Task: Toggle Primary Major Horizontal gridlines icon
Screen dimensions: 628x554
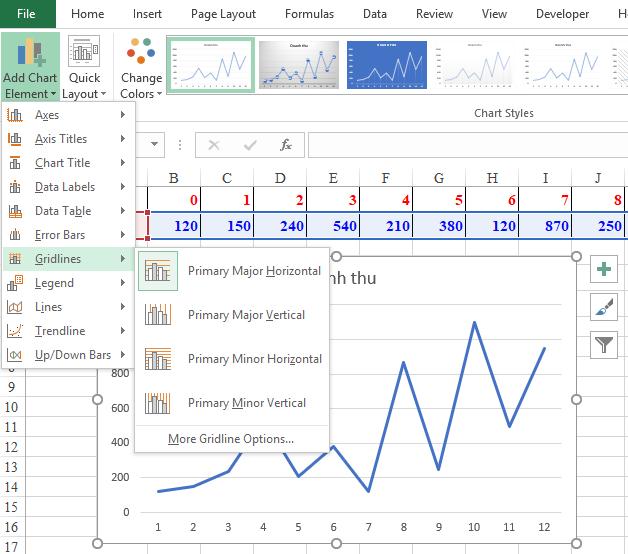Action: coord(158,271)
